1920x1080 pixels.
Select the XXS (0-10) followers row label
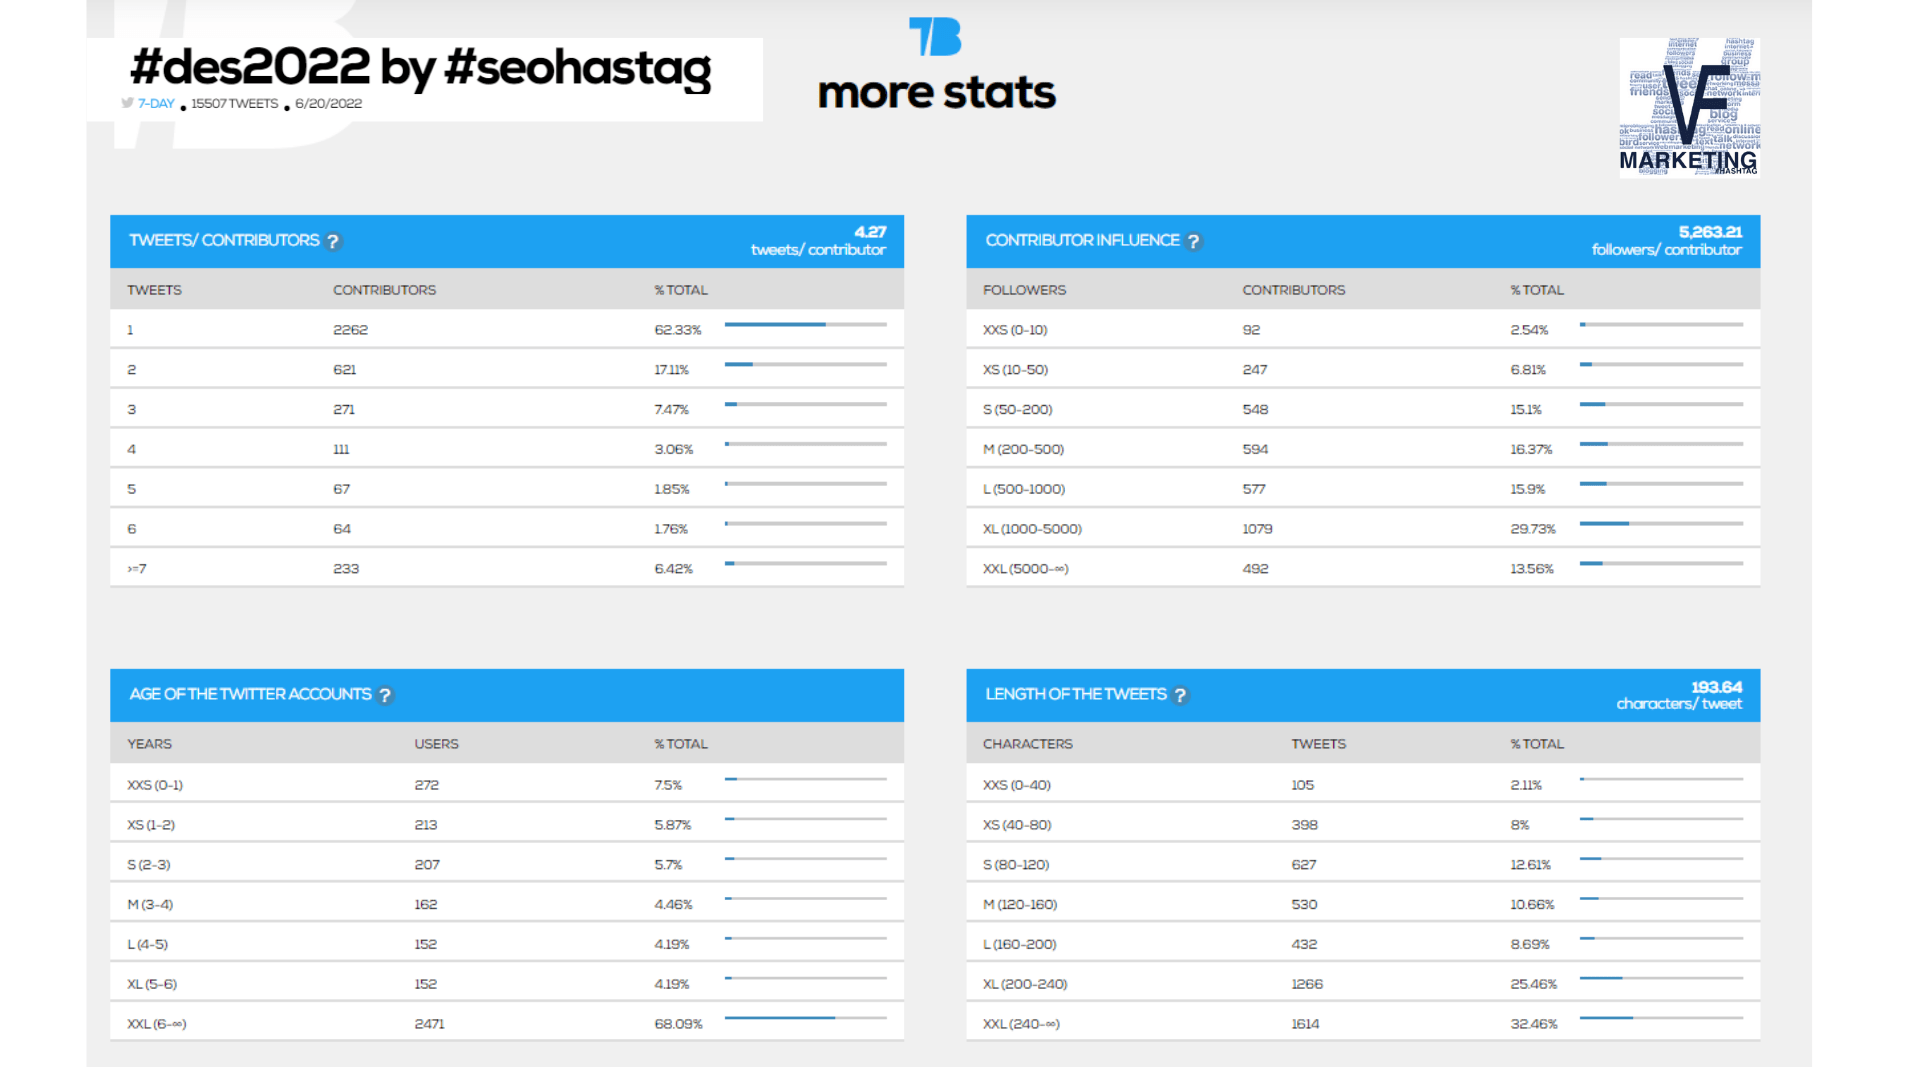pyautogui.click(x=1015, y=330)
